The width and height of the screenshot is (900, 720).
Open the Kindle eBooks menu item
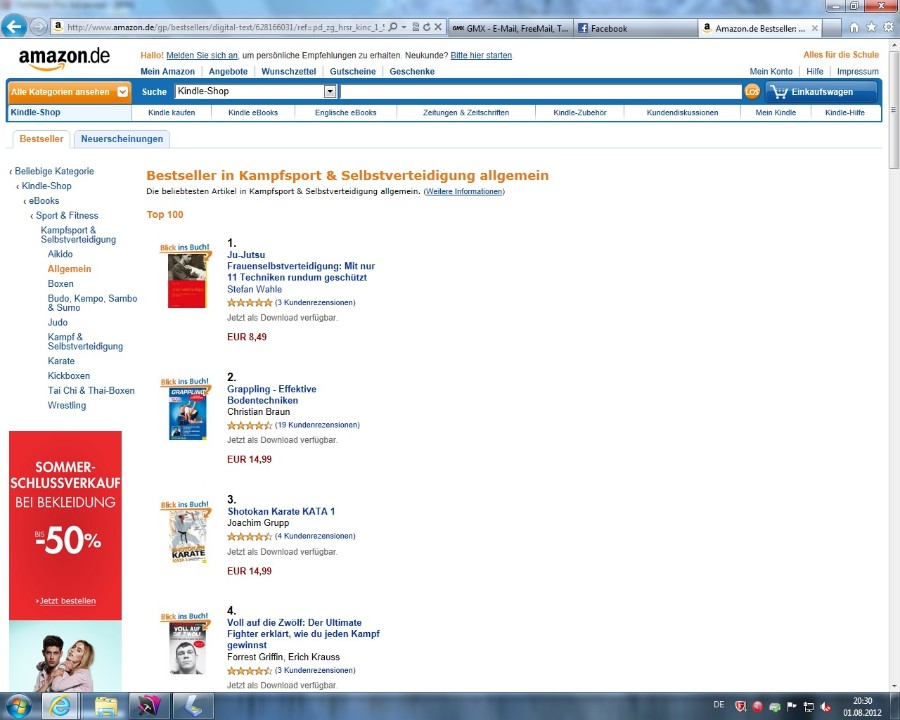(253, 113)
